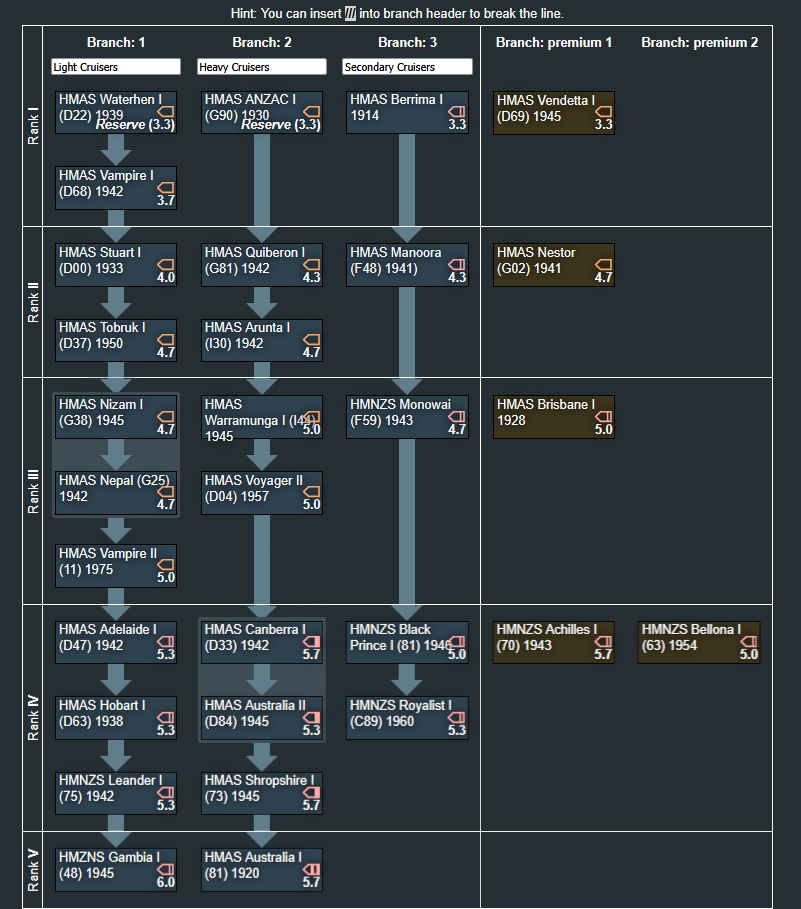Click the Rank III row label
The height and width of the screenshot is (909, 801).
(33, 490)
